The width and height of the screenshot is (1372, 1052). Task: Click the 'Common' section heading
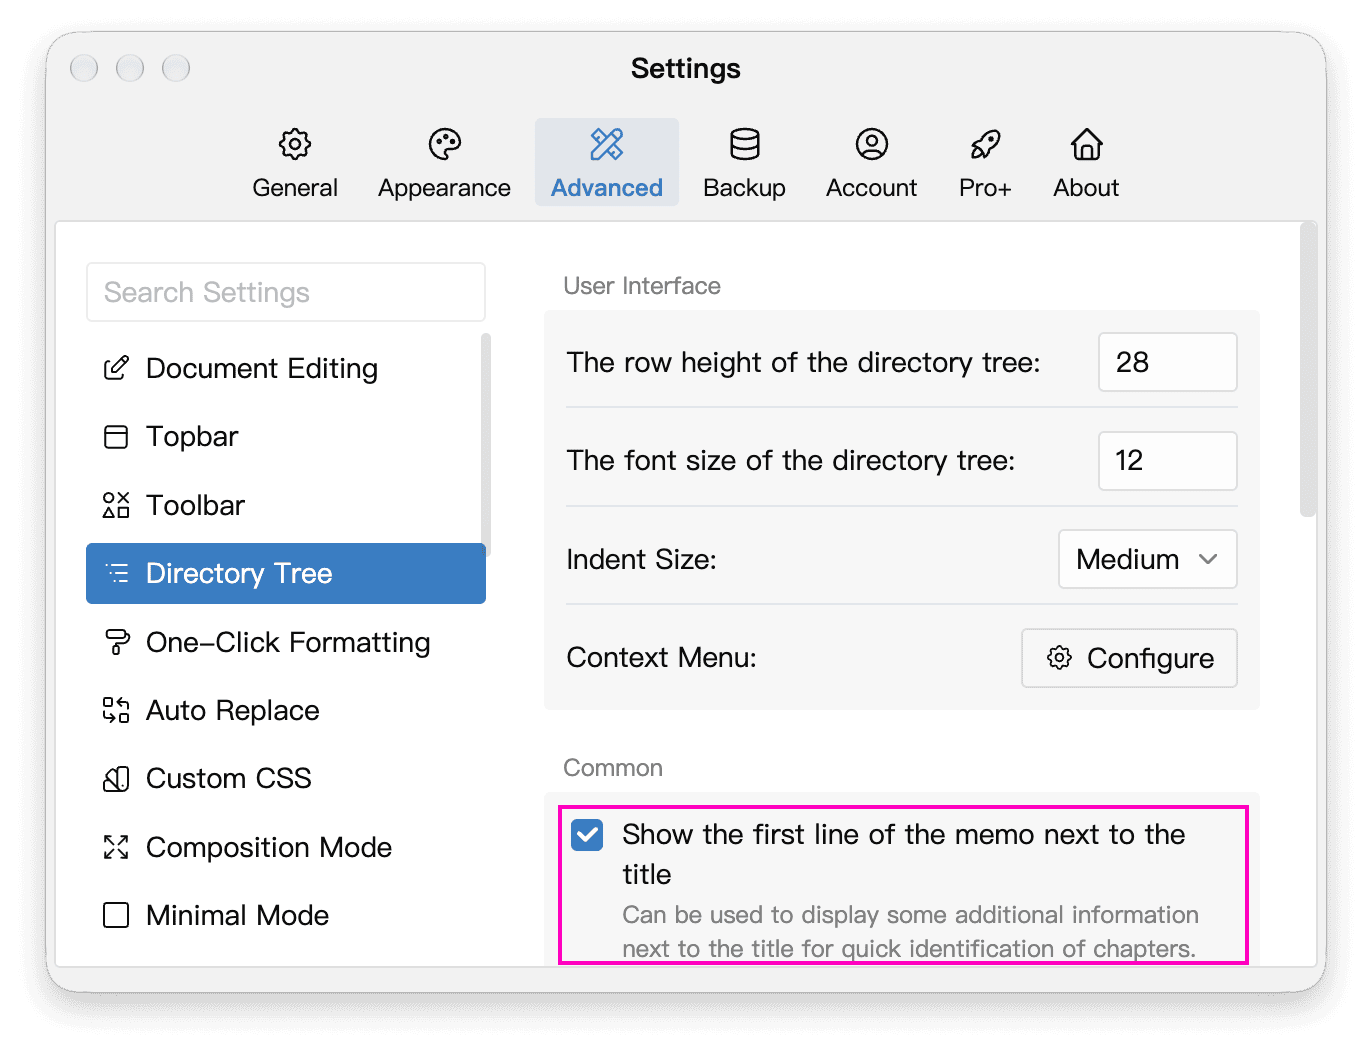pos(613,768)
